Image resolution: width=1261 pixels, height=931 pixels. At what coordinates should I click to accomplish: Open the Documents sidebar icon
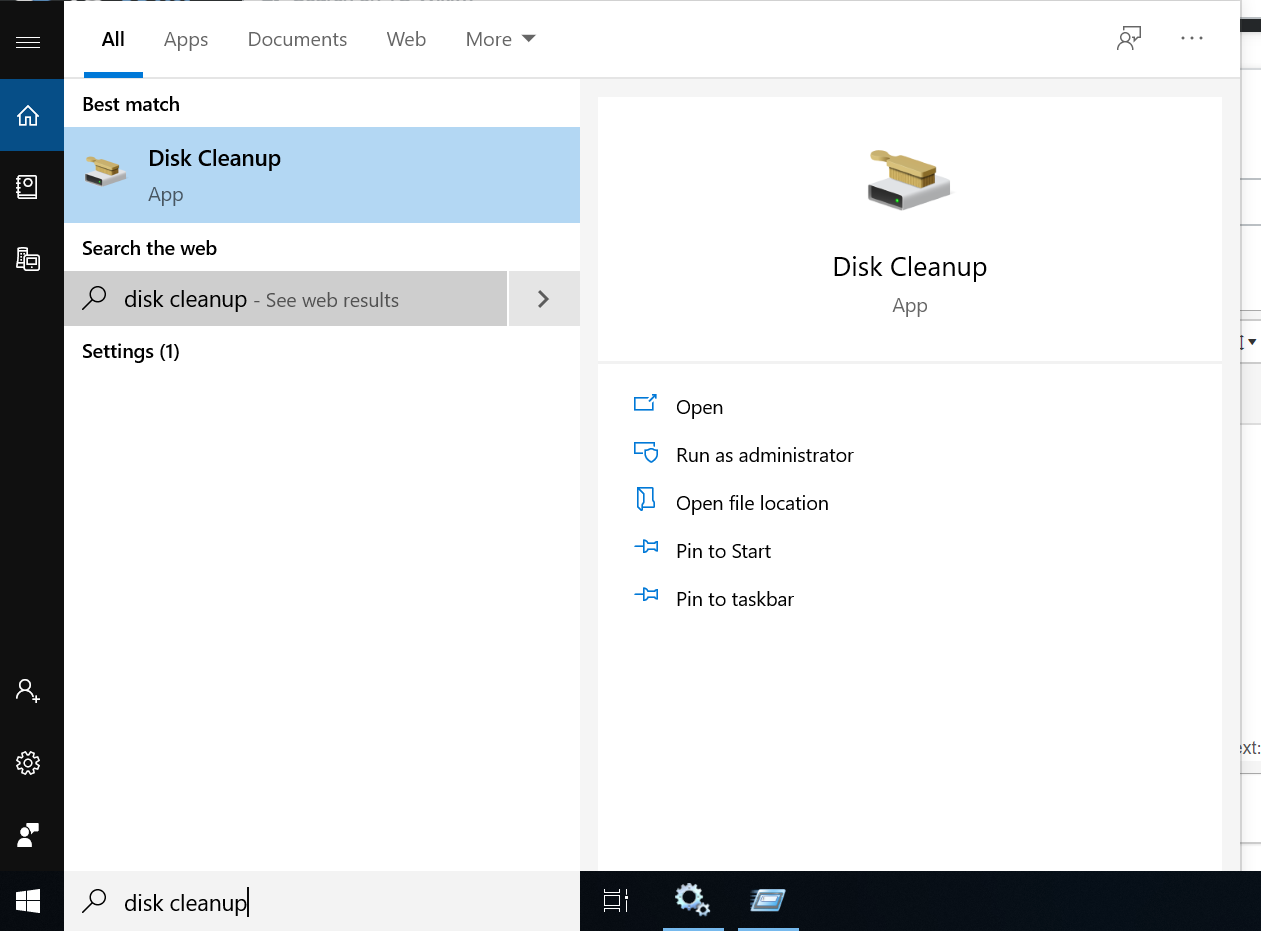point(28,187)
